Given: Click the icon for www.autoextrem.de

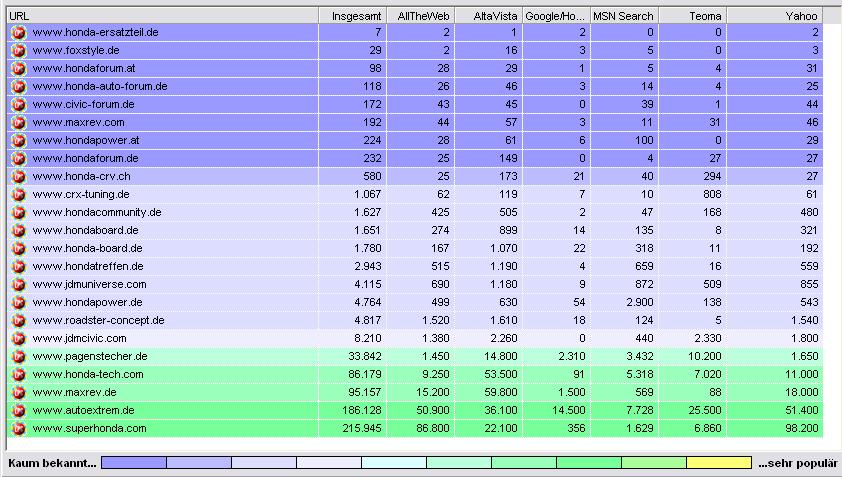Looking at the screenshot, I should [17, 411].
